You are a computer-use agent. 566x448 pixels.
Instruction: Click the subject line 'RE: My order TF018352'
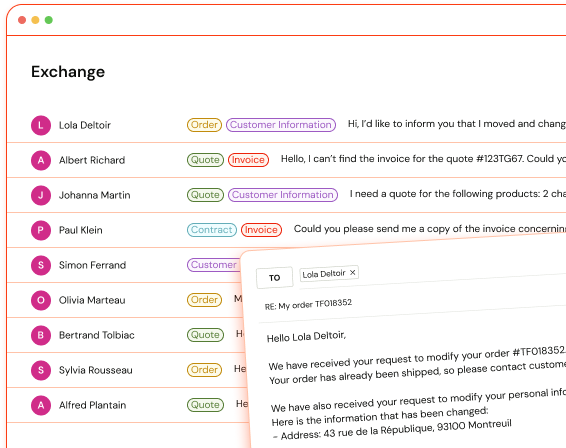[x=308, y=304]
